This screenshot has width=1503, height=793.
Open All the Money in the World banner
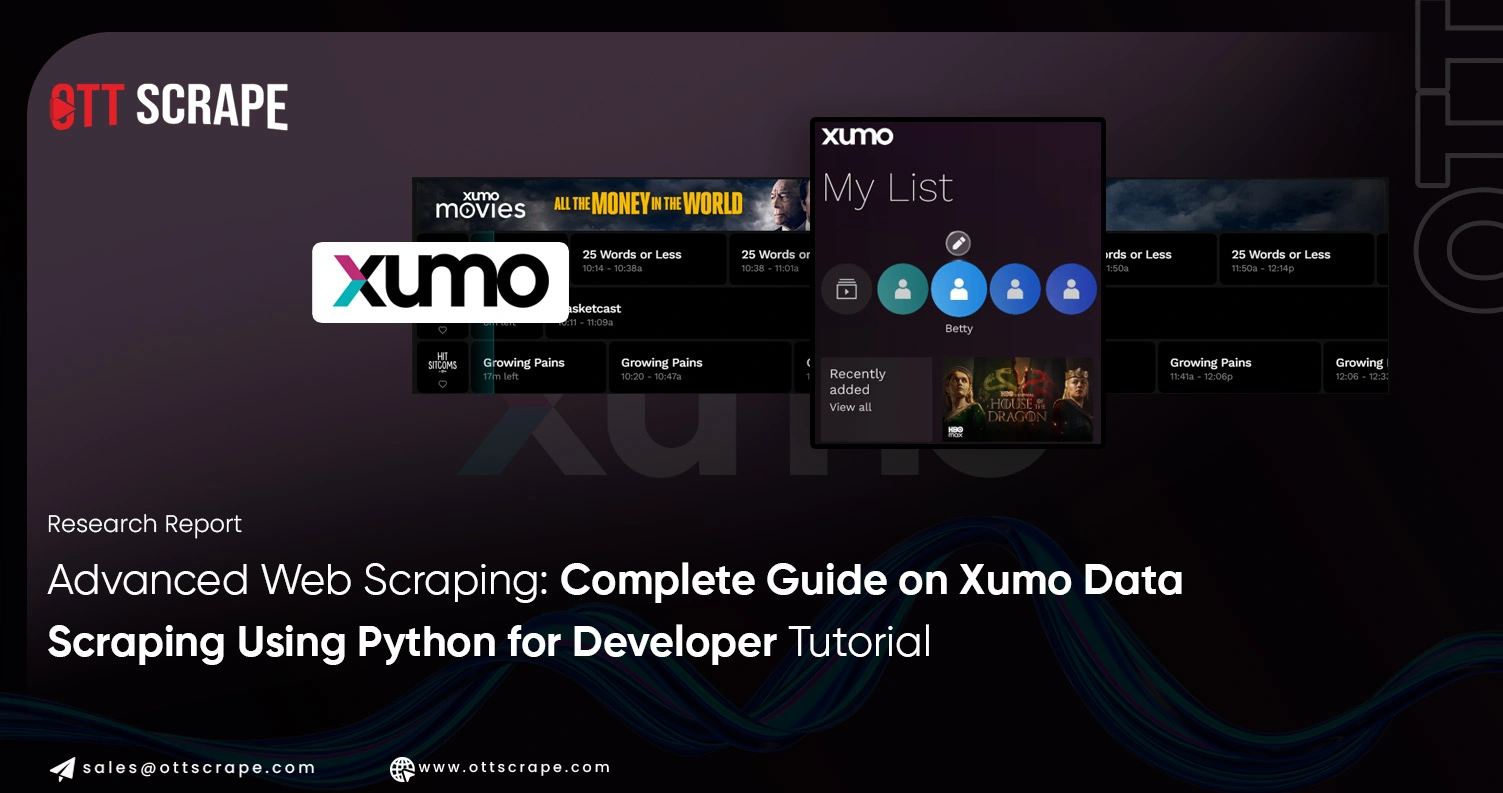[x=648, y=204]
